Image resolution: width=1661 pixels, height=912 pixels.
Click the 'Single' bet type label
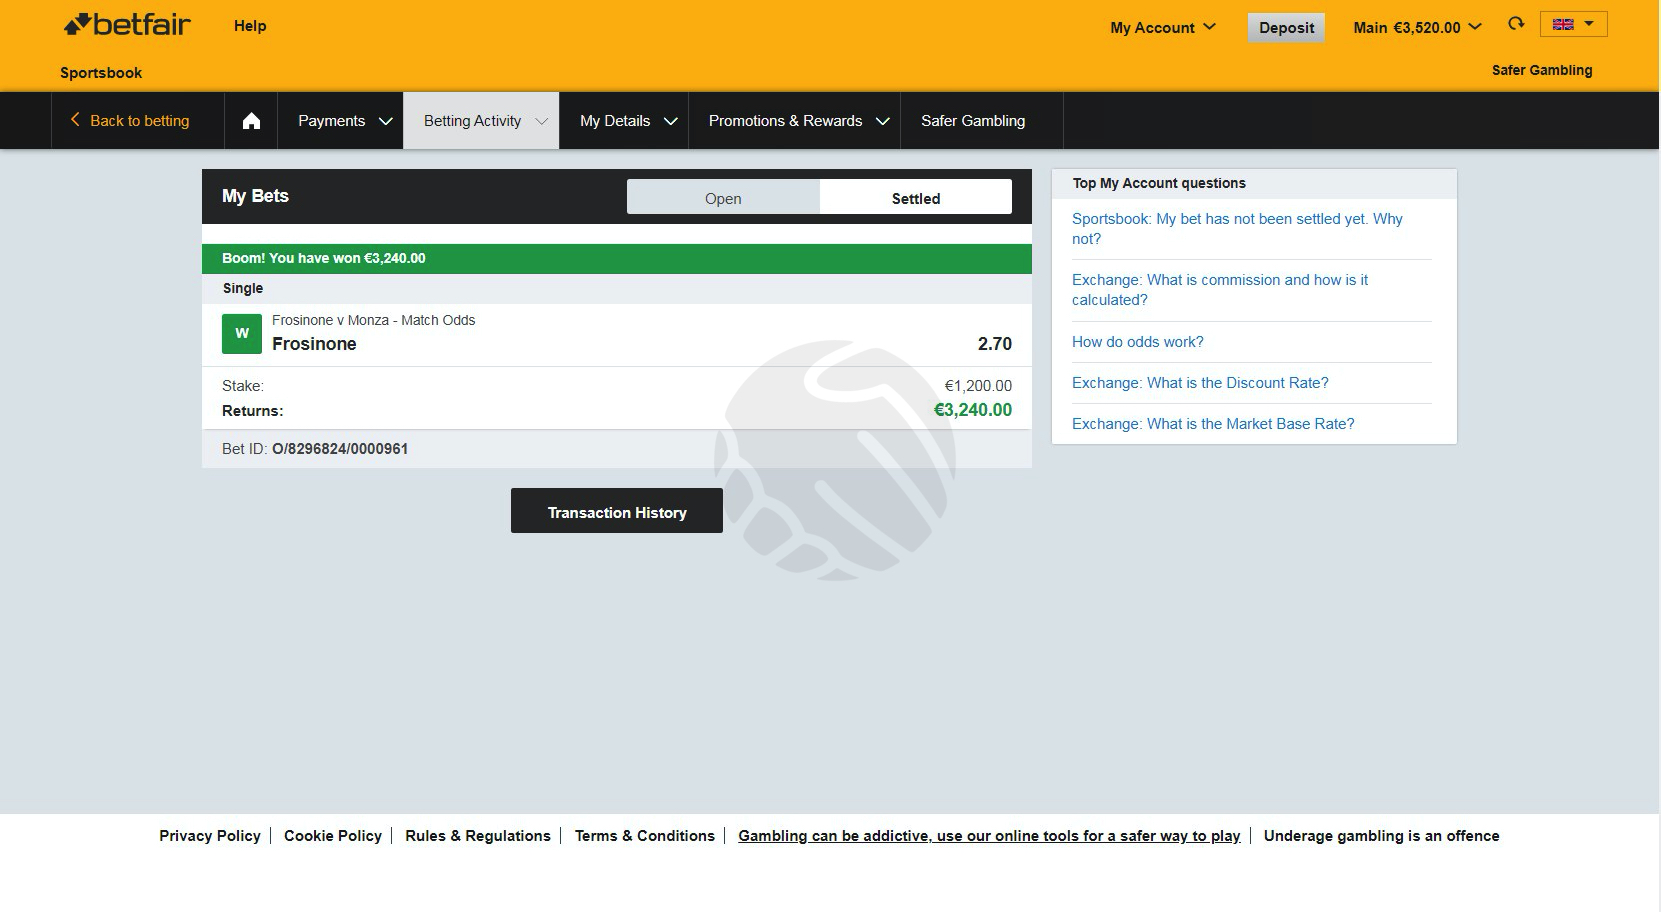(243, 288)
